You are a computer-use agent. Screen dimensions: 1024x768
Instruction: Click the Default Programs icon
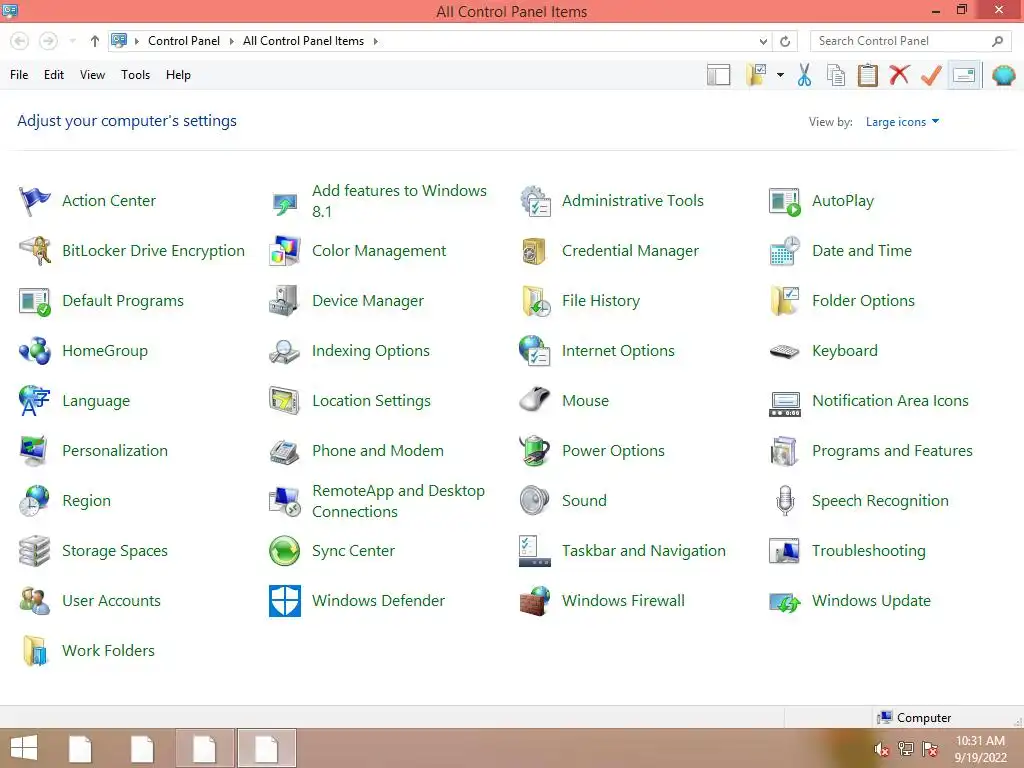[x=35, y=301]
